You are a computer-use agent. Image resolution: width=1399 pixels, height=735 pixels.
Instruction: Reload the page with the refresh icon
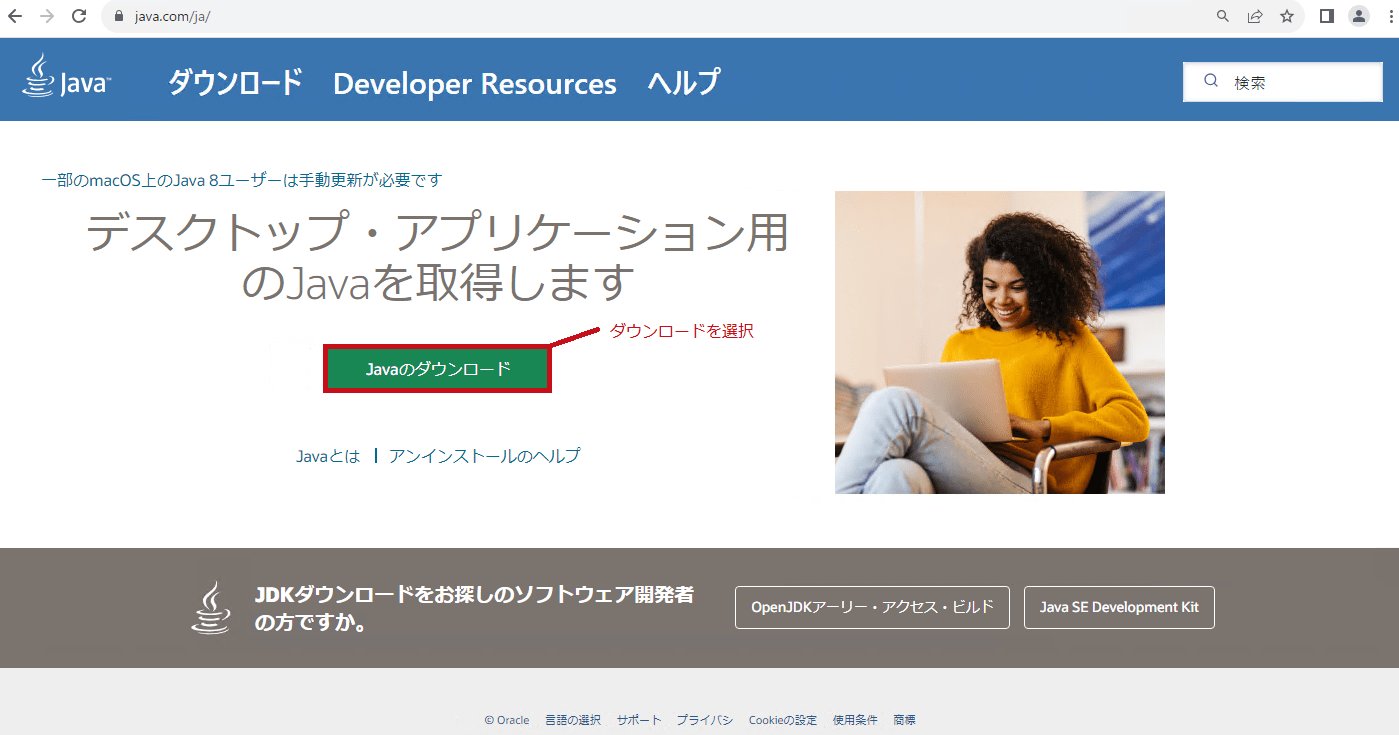coord(78,16)
